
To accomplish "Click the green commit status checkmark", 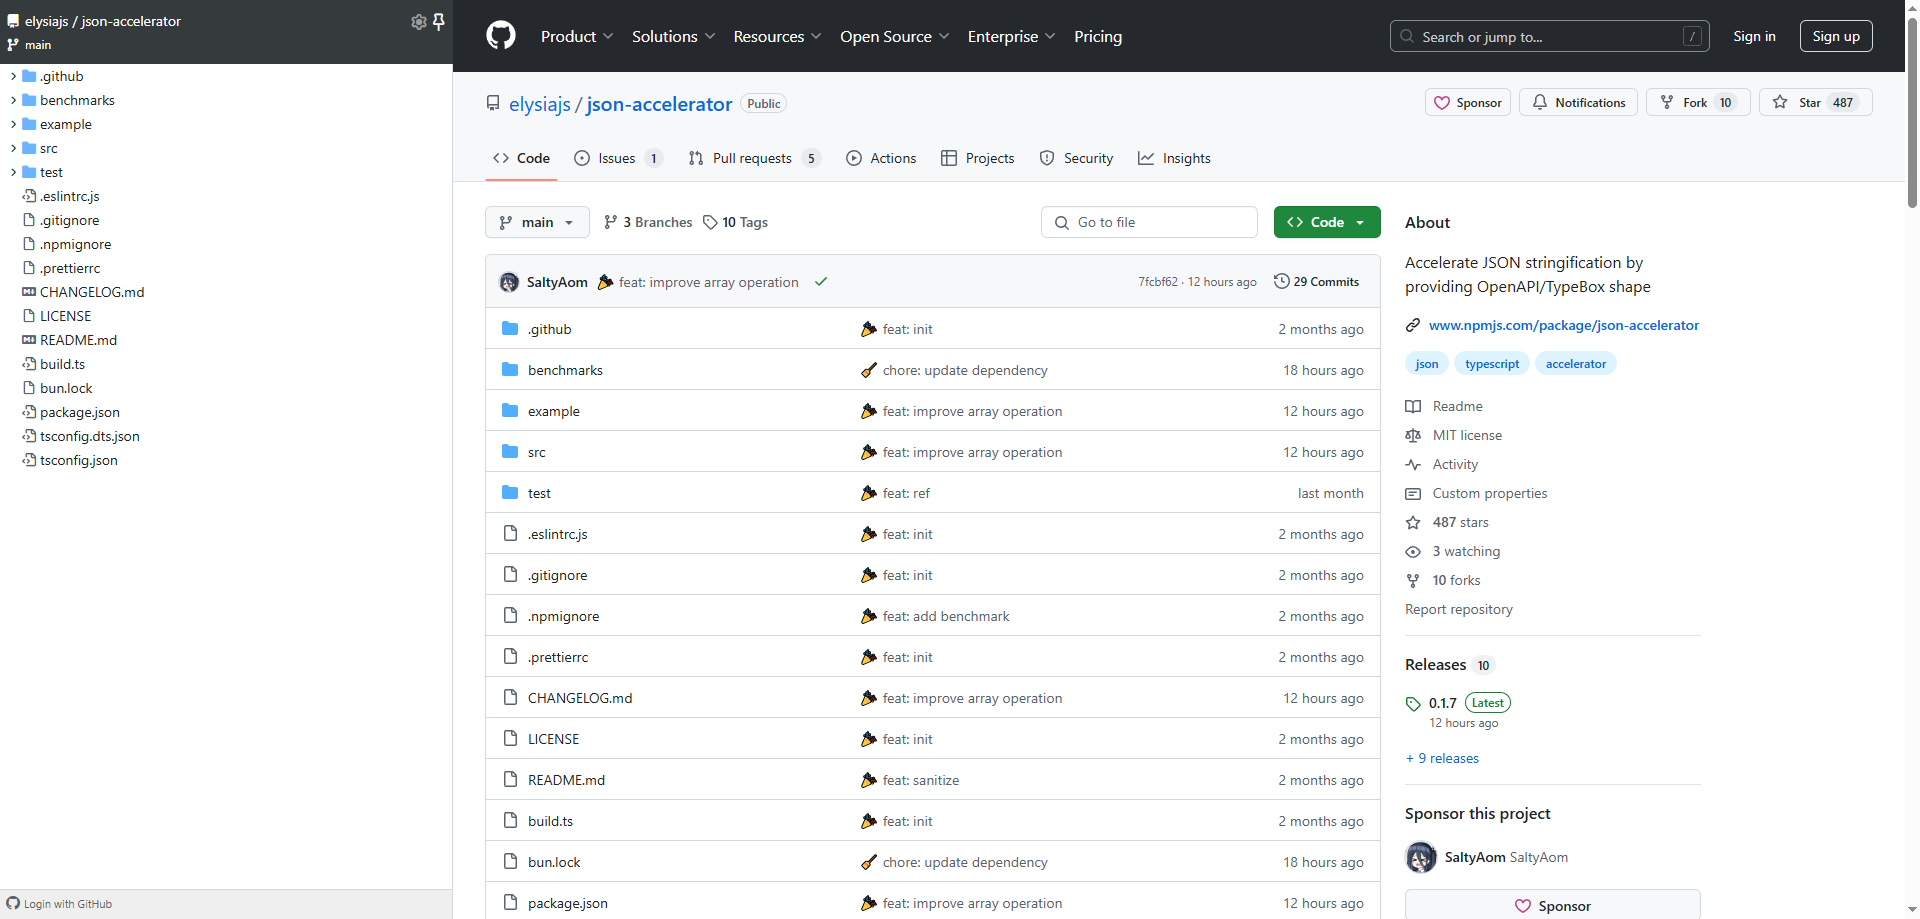I will point(821,282).
